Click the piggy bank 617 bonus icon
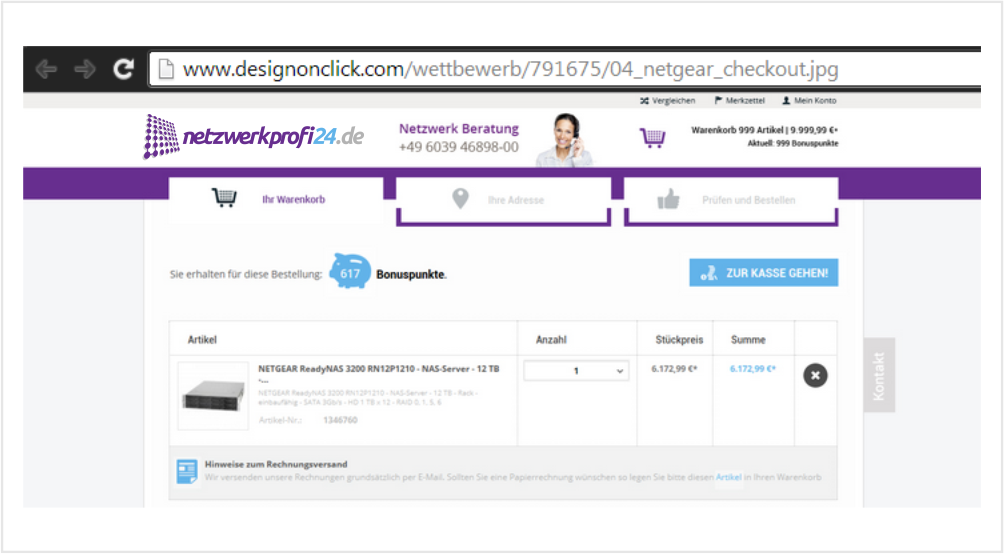1004x554 pixels. point(350,272)
